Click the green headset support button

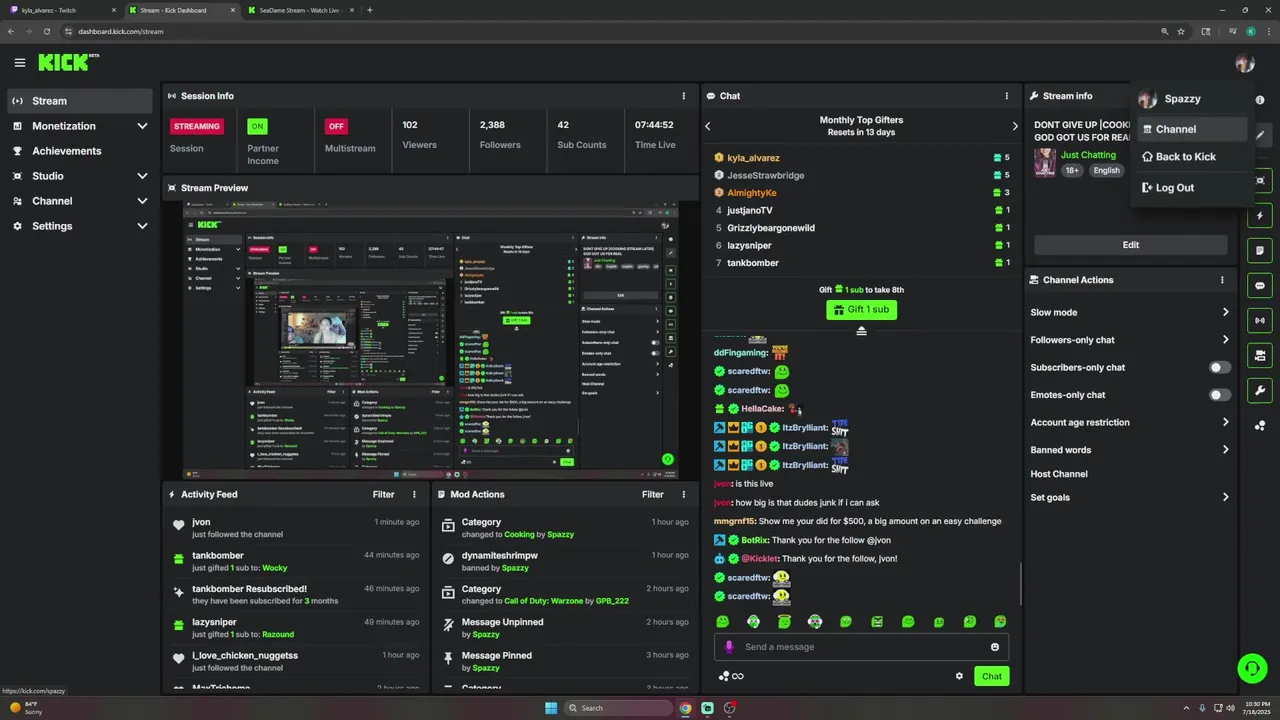pos(1252,668)
